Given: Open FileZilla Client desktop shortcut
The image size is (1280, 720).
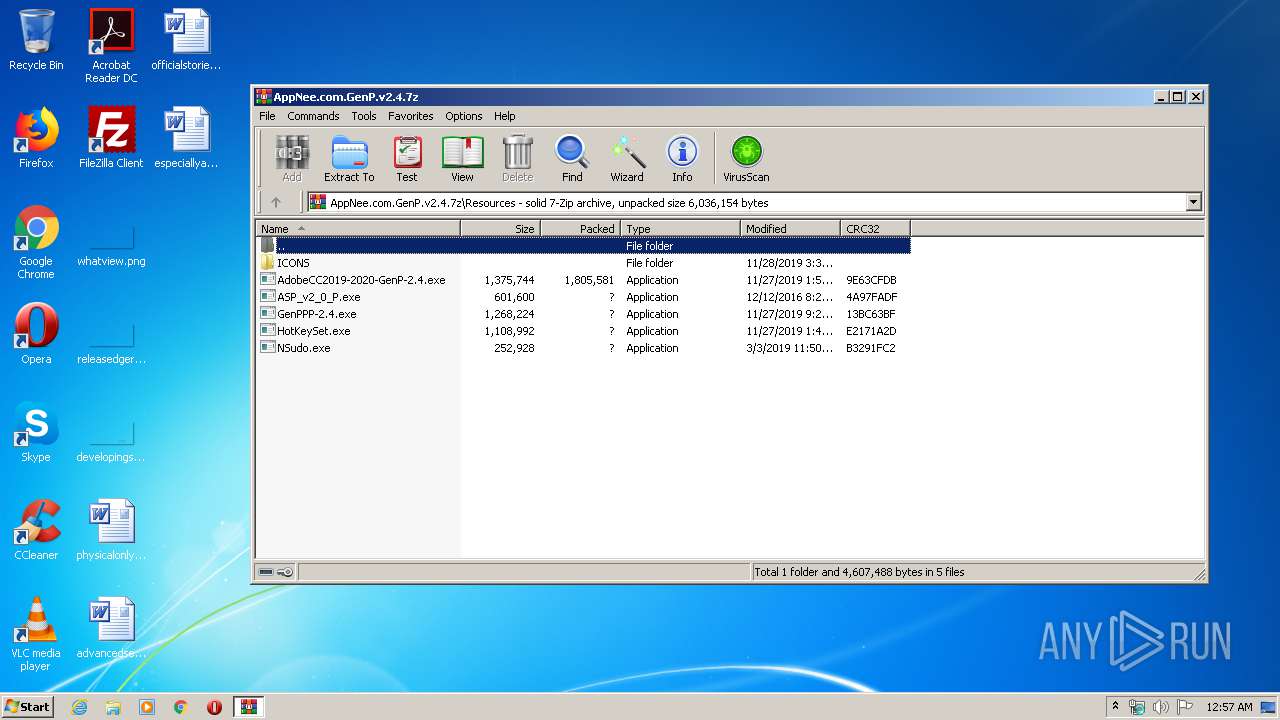Looking at the screenshot, I should [x=111, y=138].
